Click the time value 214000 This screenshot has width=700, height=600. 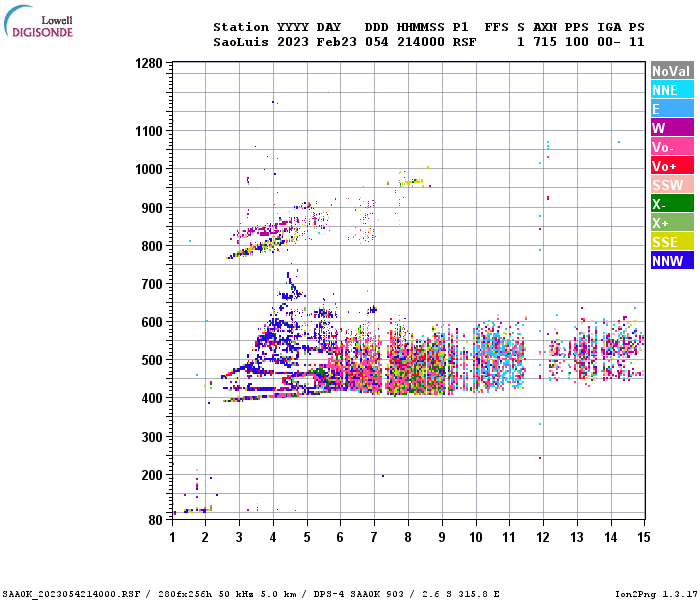point(421,42)
